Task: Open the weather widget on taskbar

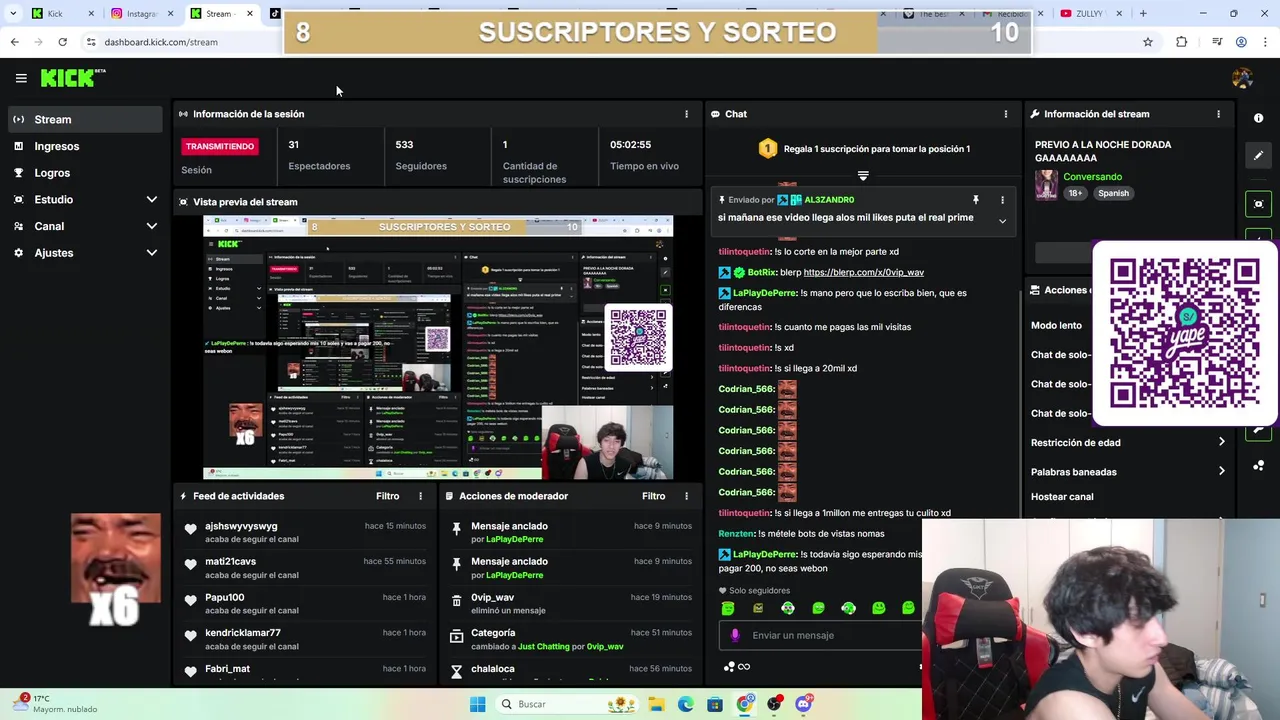Action: tap(55, 704)
